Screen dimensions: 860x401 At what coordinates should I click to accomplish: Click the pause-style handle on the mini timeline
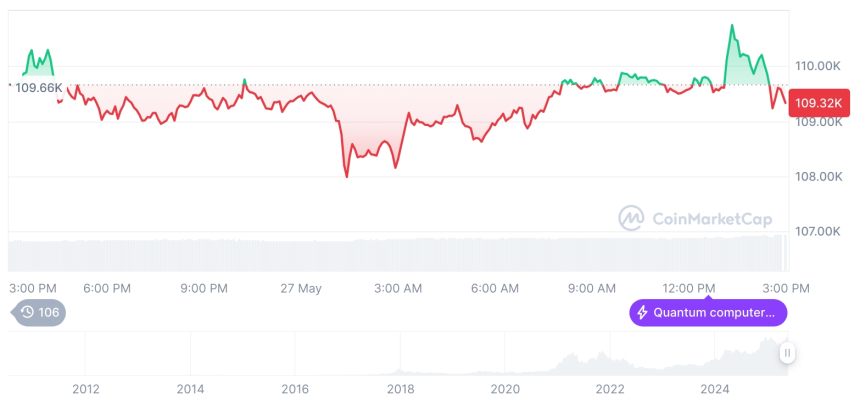point(788,353)
